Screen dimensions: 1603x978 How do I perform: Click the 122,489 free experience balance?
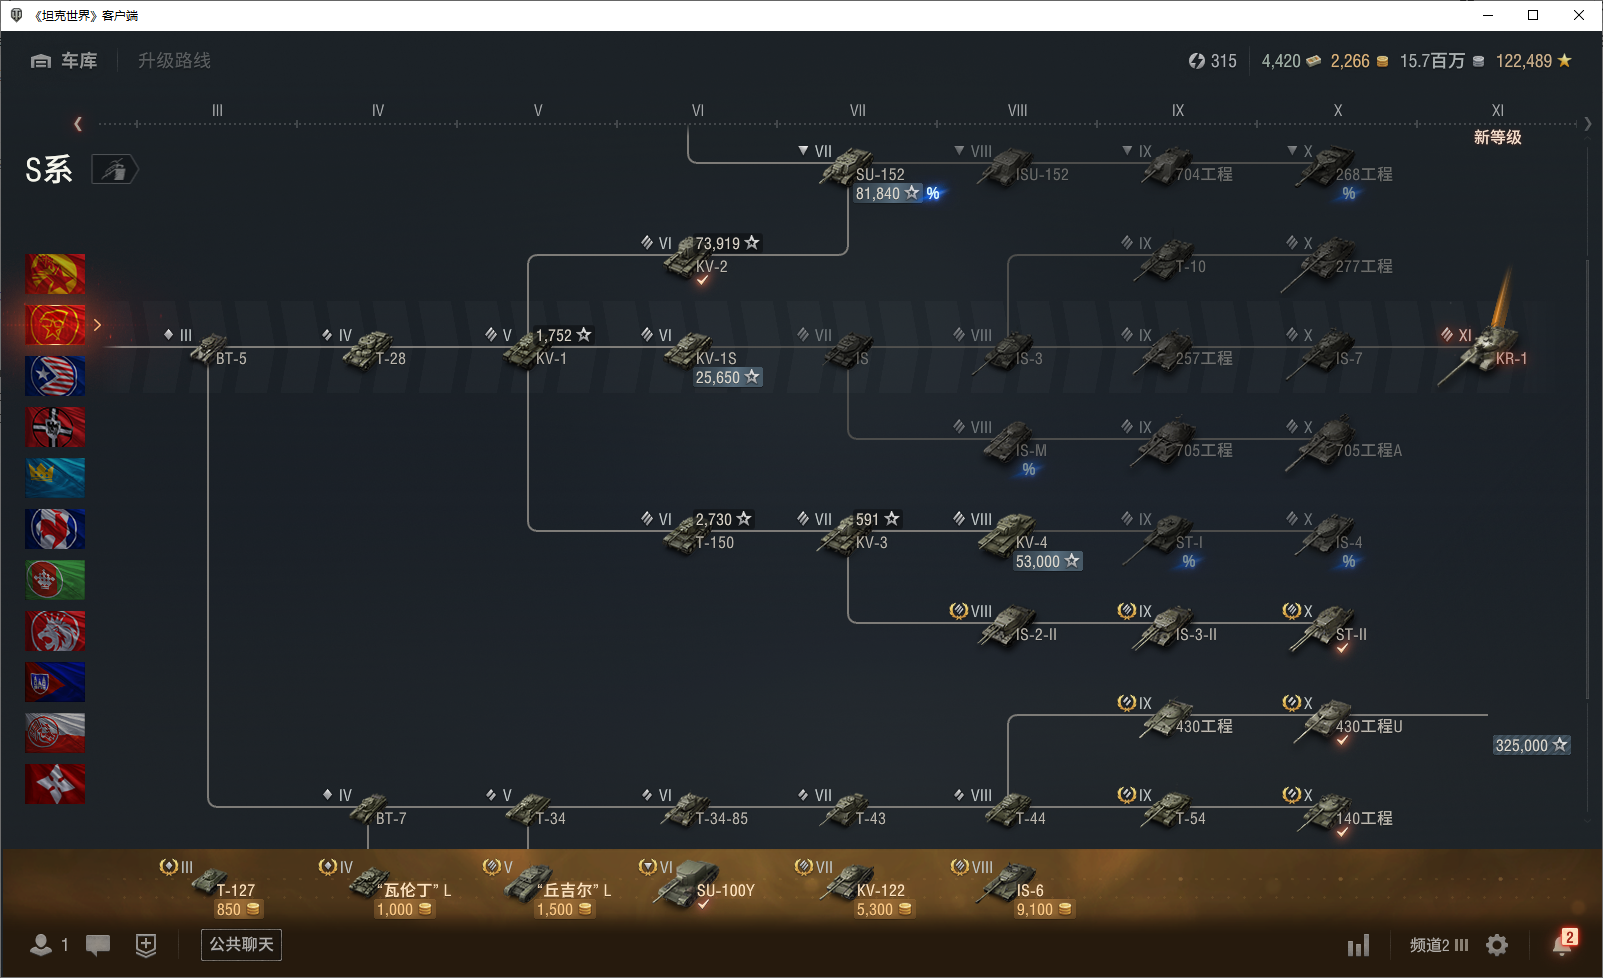pos(1534,61)
